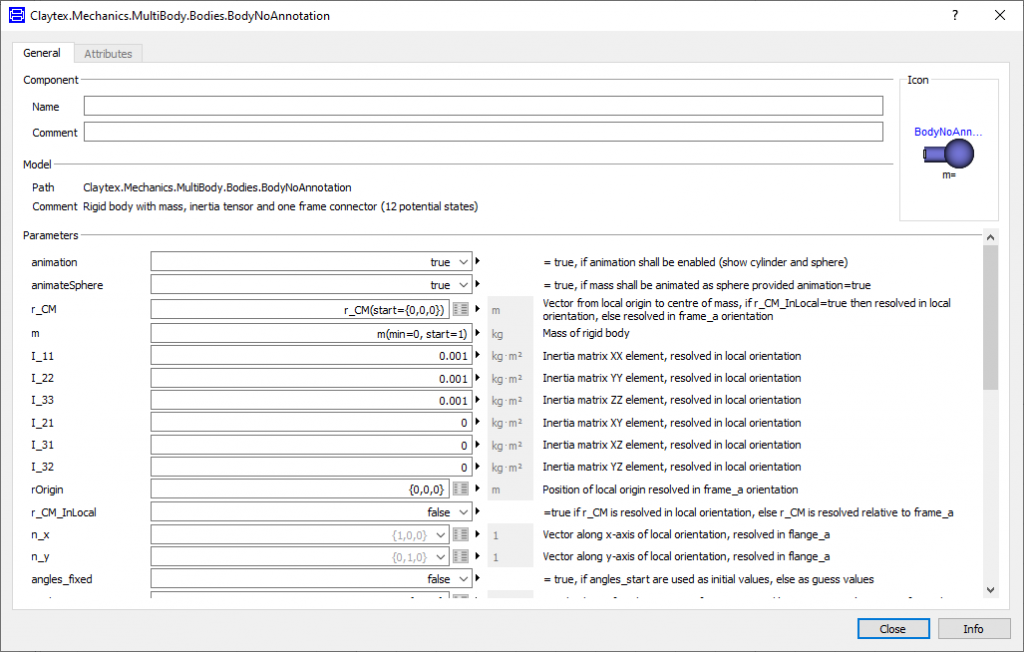Click the I_11 value field
This screenshot has height=652, width=1024.
pyautogui.click(x=312, y=355)
